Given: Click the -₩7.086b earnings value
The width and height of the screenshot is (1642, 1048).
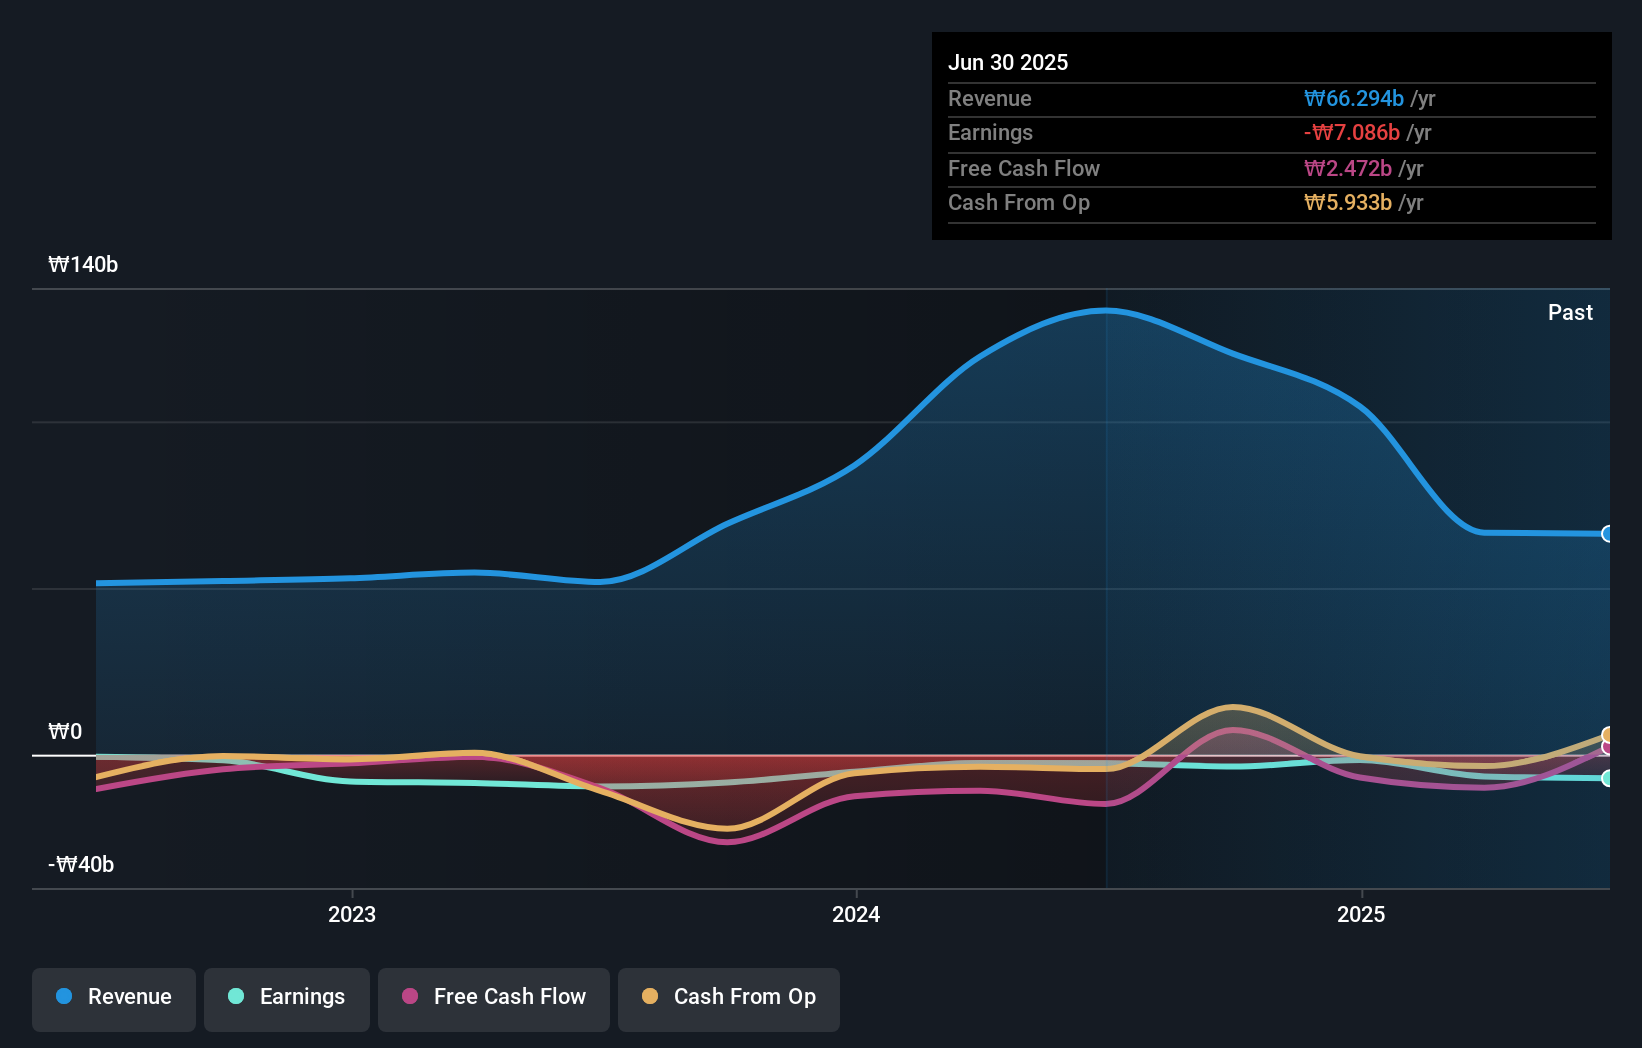Looking at the screenshot, I should [1352, 133].
